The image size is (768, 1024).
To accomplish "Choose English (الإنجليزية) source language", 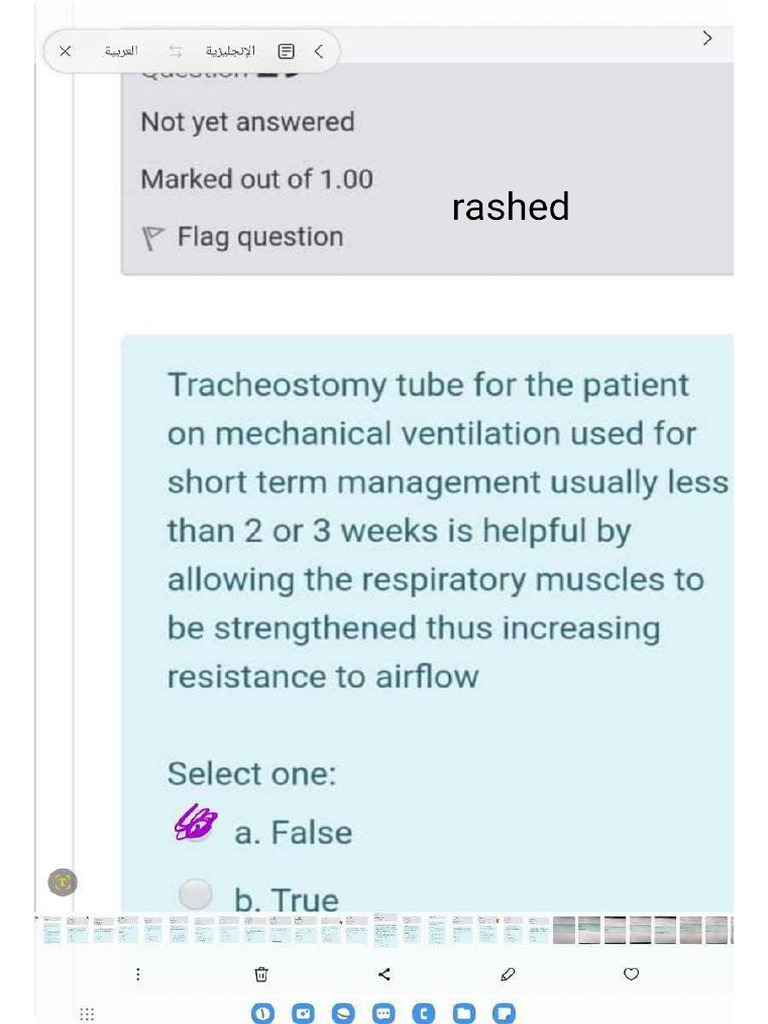I will tap(230, 51).
